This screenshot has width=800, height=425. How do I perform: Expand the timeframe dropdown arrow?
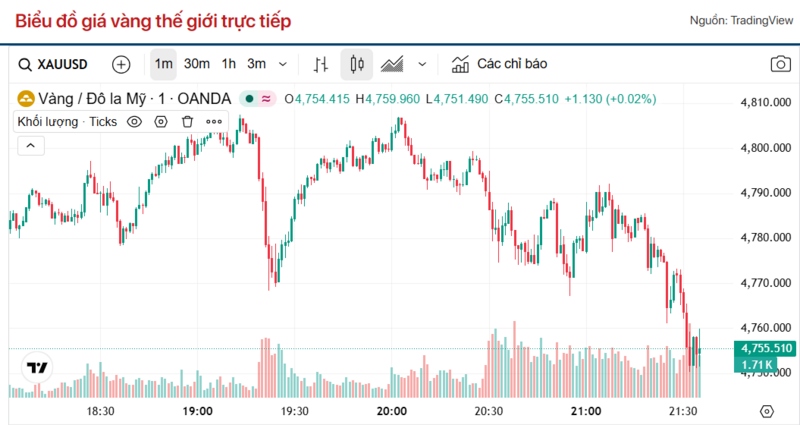(x=283, y=64)
